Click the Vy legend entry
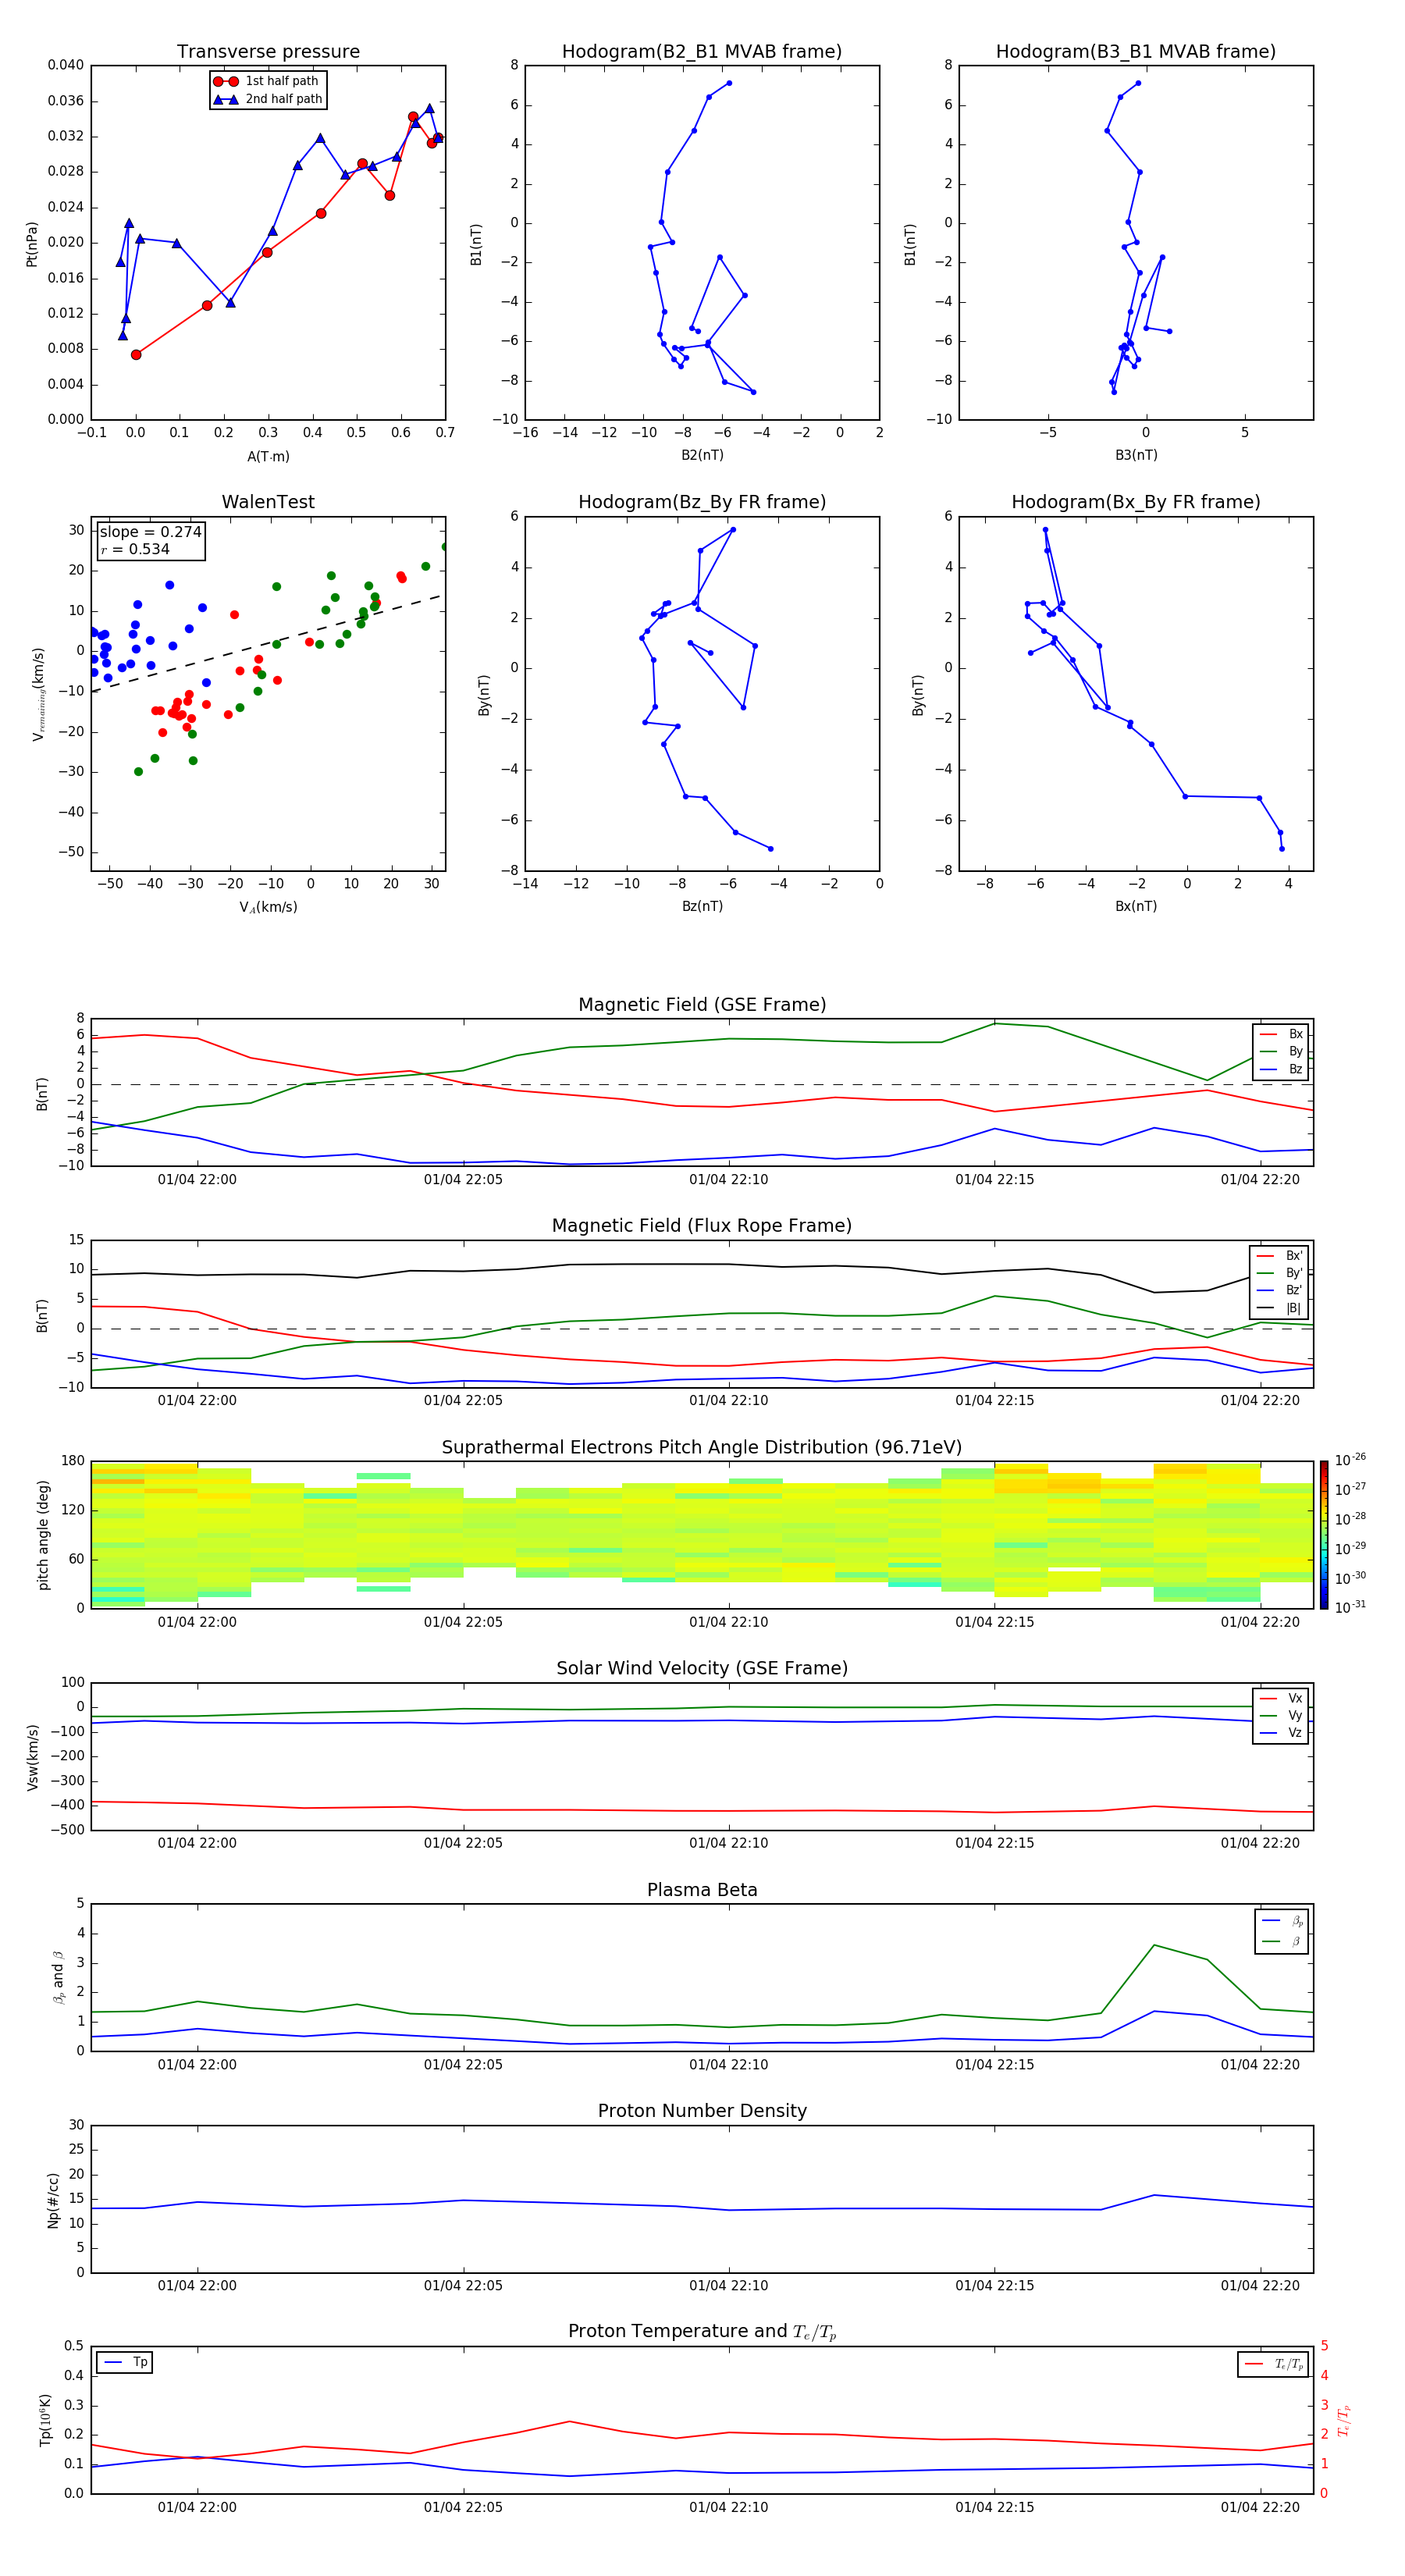 (1281, 1716)
